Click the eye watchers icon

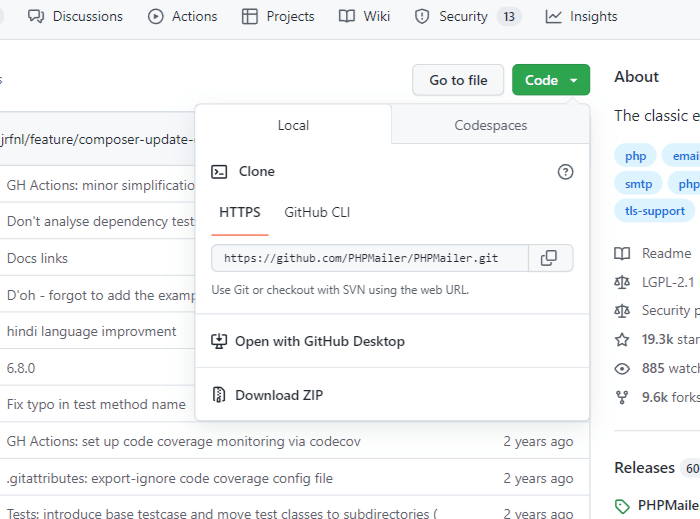(x=622, y=369)
